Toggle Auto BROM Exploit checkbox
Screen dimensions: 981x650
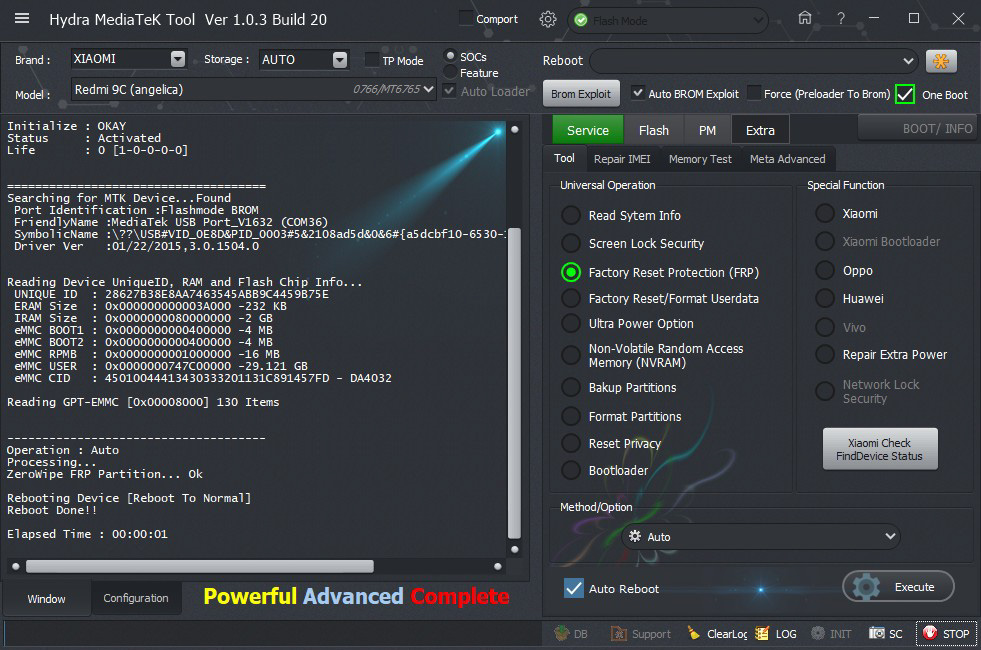[638, 93]
